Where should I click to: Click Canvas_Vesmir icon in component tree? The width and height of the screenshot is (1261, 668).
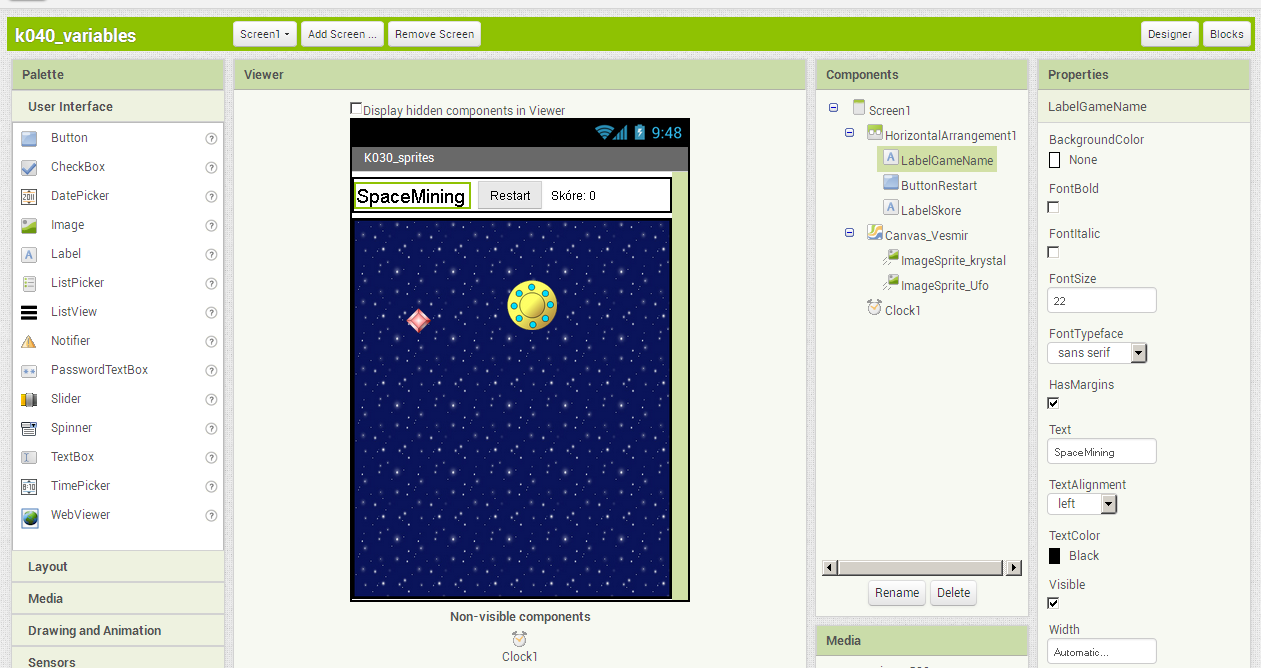click(875, 233)
